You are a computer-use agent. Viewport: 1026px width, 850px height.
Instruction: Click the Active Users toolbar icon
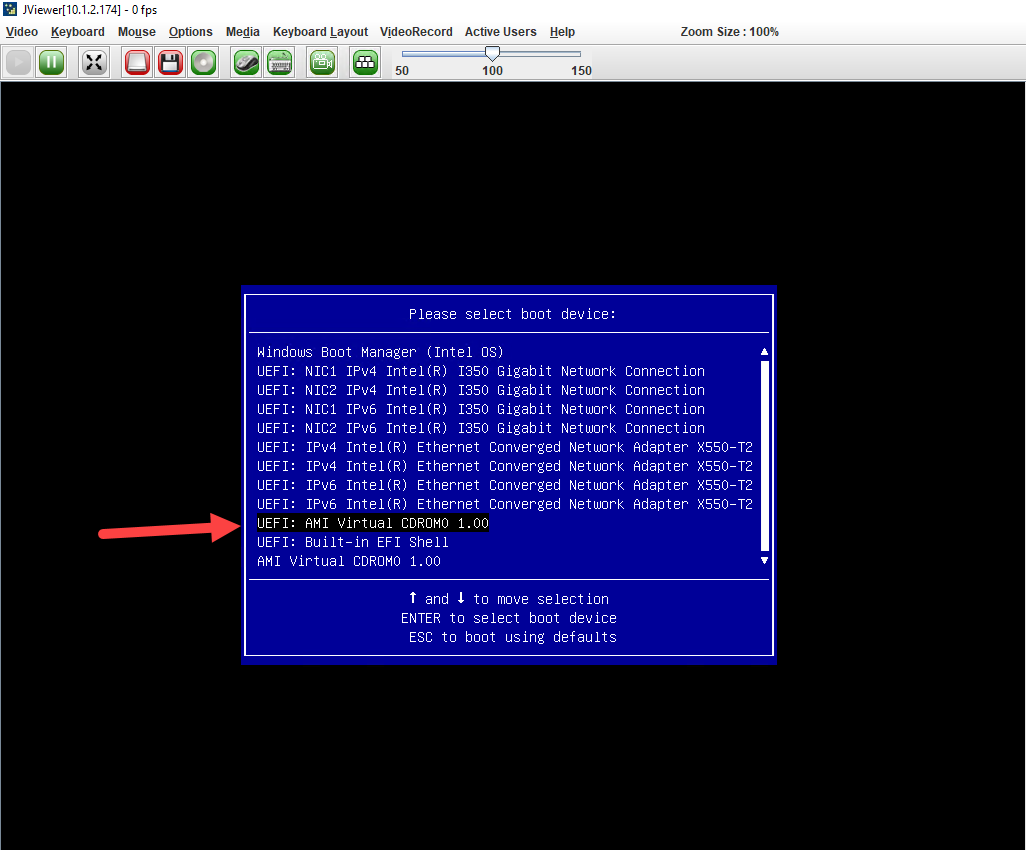click(364, 62)
